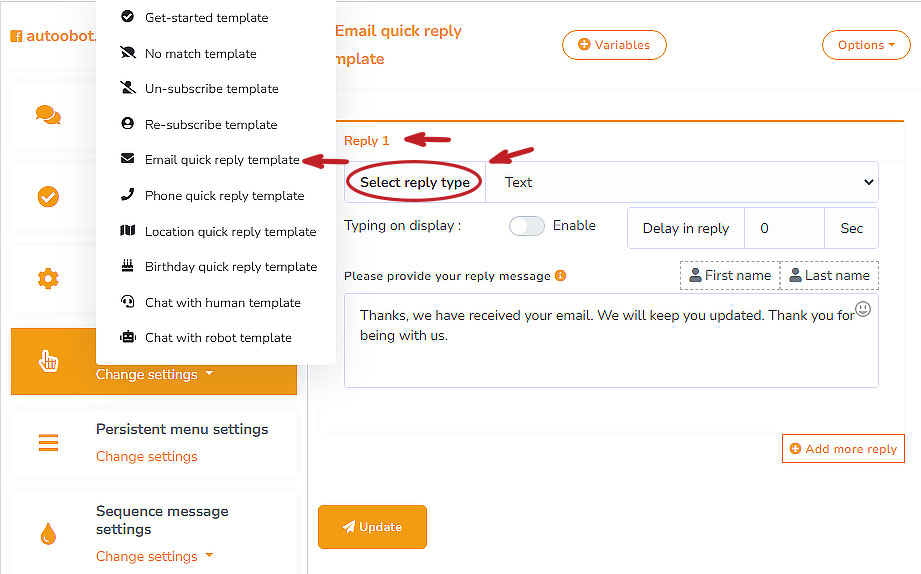Viewport: 921px width, 574px height.
Task: Expand Change settings under Sequence message settings
Action: coord(154,556)
